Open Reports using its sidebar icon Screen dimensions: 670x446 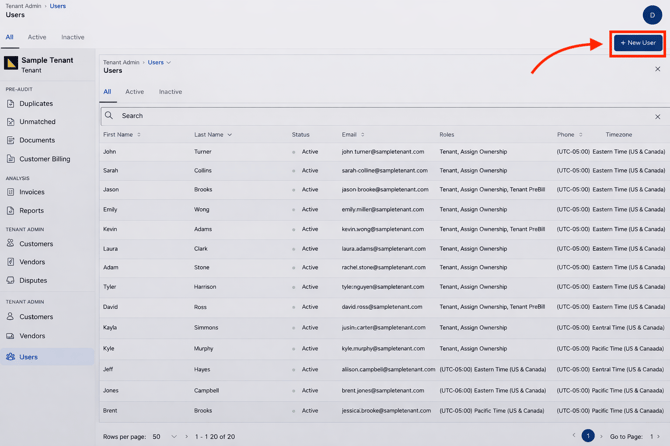click(x=11, y=211)
